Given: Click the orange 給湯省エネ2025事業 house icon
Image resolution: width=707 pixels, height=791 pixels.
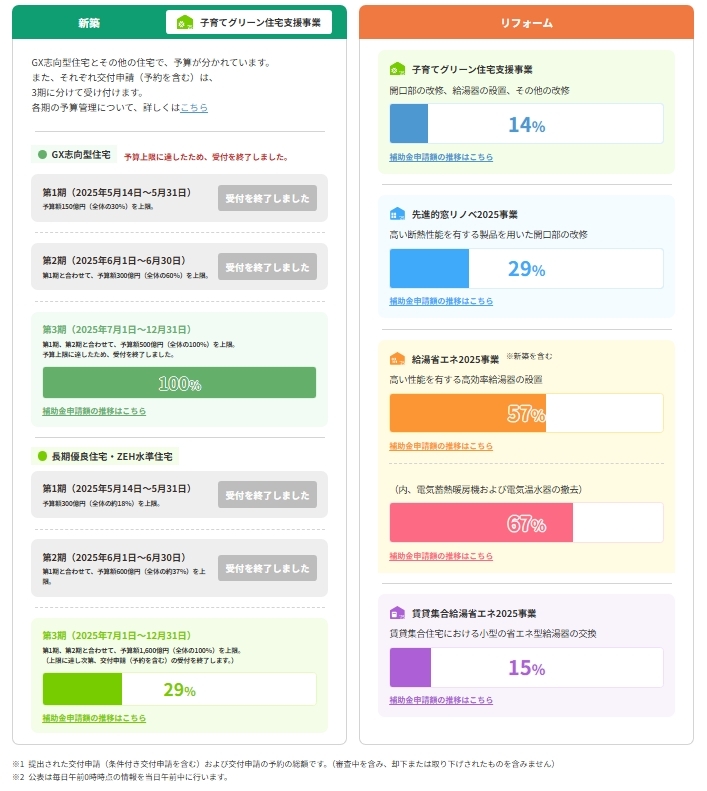Looking at the screenshot, I should pos(397,359).
